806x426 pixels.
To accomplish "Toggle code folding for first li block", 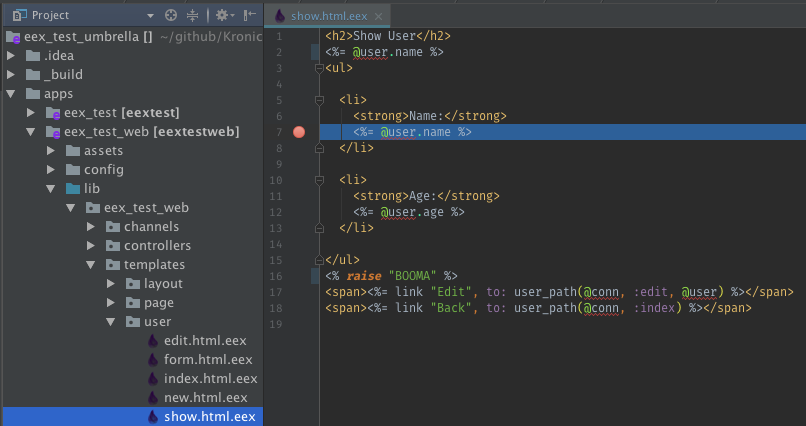I will pos(318,100).
